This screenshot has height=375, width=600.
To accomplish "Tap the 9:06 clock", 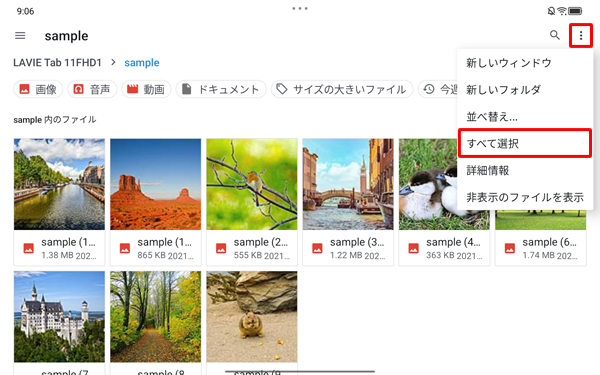I will point(25,11).
